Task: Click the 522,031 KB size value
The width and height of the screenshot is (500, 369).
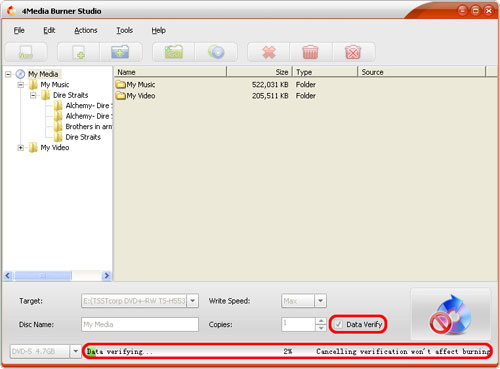Action: [270, 84]
